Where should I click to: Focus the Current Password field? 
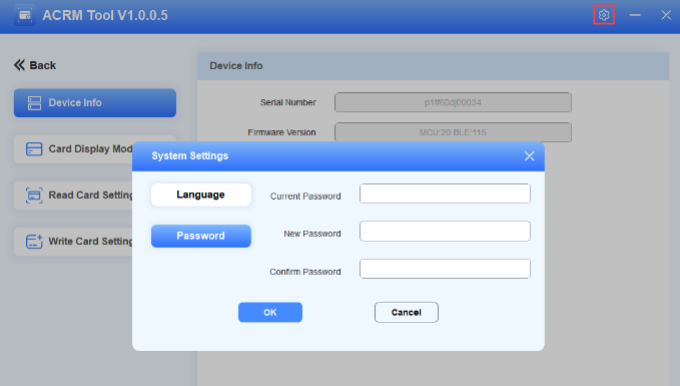(445, 193)
